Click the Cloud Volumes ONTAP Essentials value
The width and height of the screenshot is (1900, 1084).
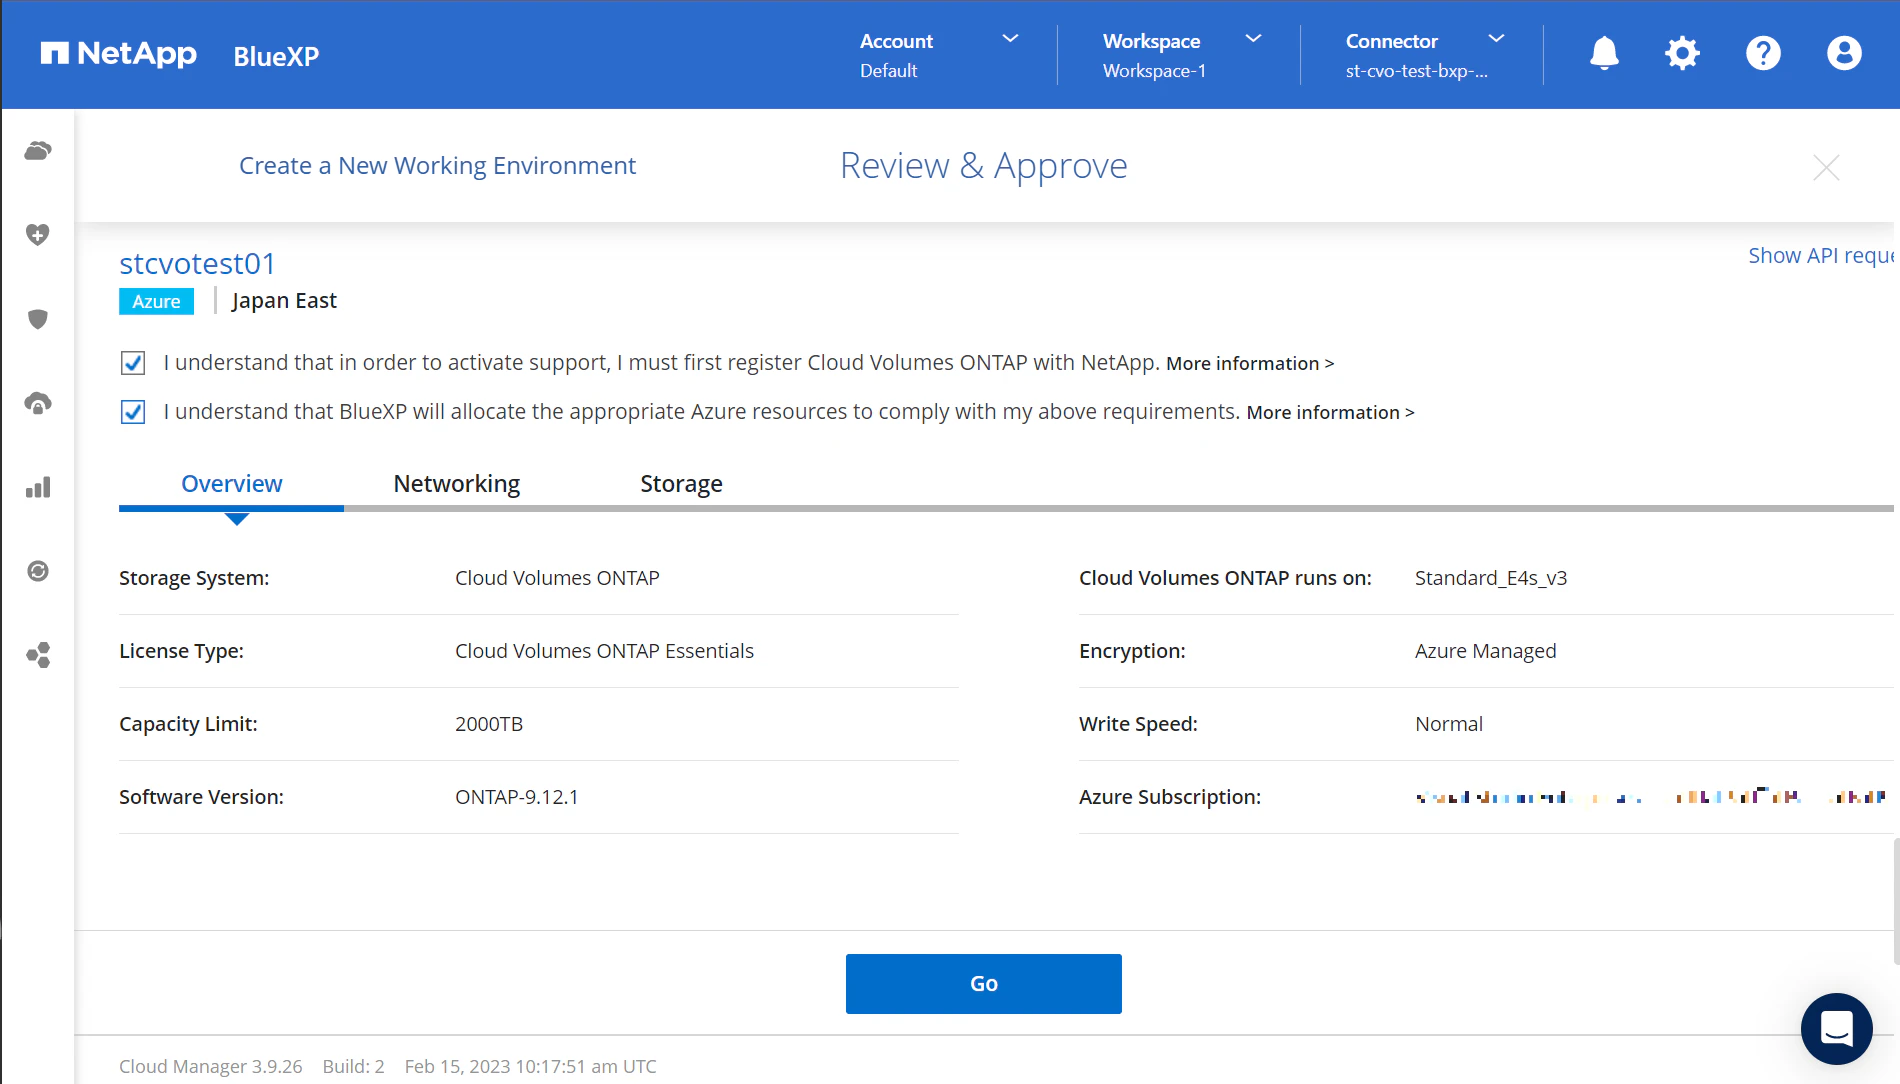[x=604, y=651]
